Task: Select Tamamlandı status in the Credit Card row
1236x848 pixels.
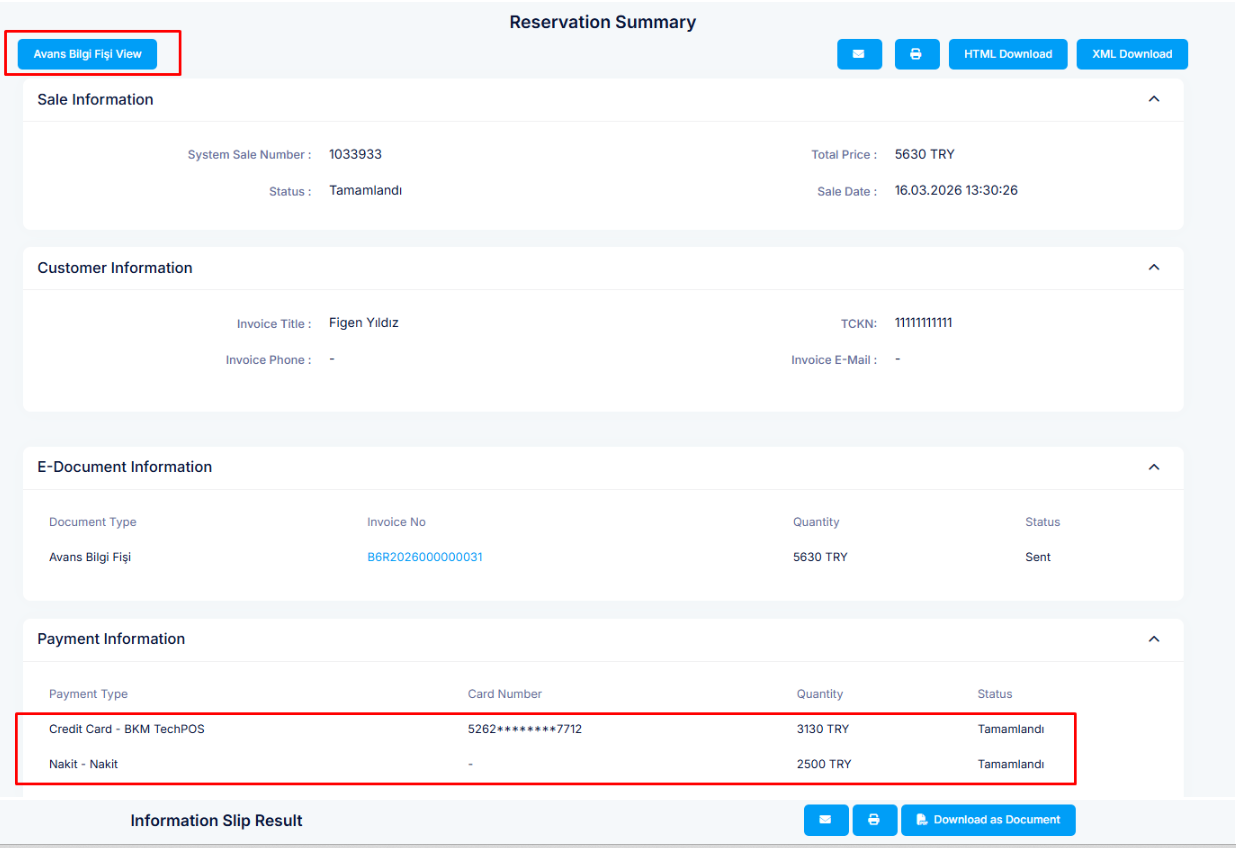Action: tap(1011, 729)
